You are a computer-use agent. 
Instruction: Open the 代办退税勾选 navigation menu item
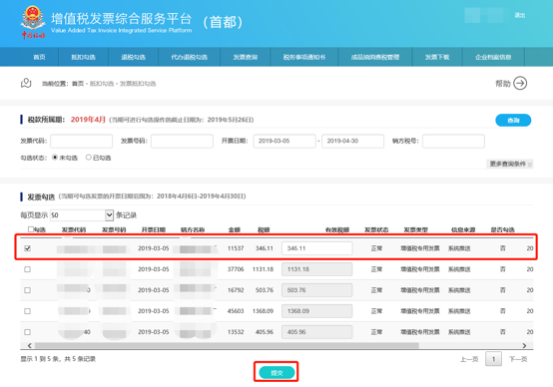189,57
